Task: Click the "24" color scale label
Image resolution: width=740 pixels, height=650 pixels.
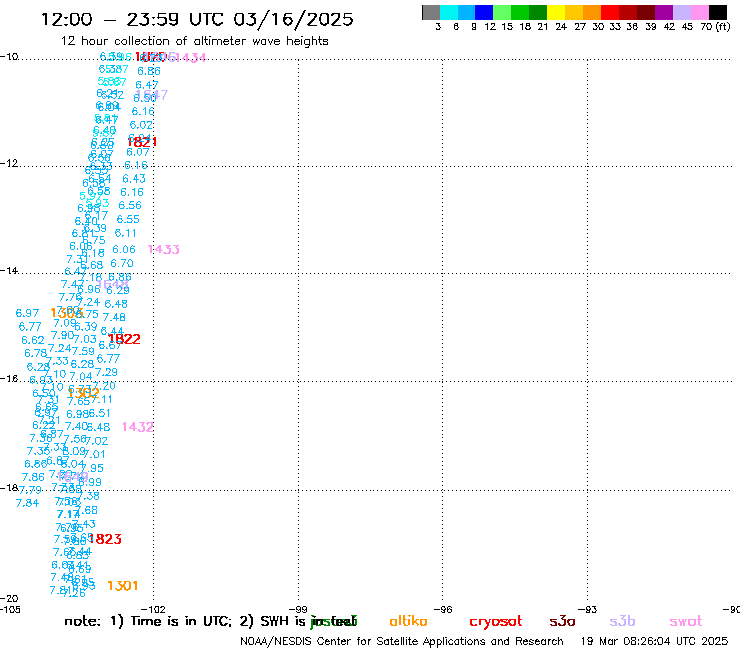Action: click(x=561, y=27)
